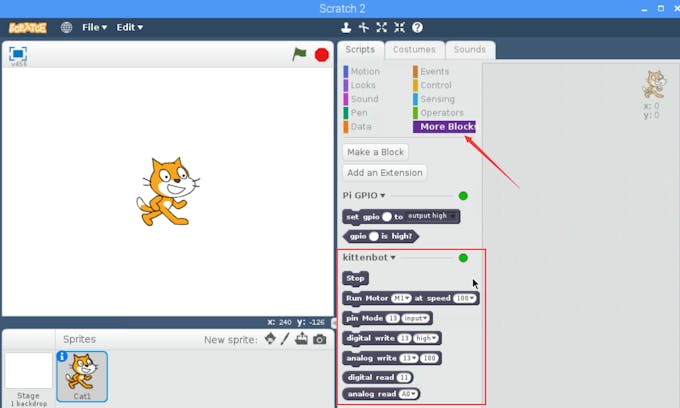Minimize the Scratch 2 window
The height and width of the screenshot is (408, 680).
point(644,9)
